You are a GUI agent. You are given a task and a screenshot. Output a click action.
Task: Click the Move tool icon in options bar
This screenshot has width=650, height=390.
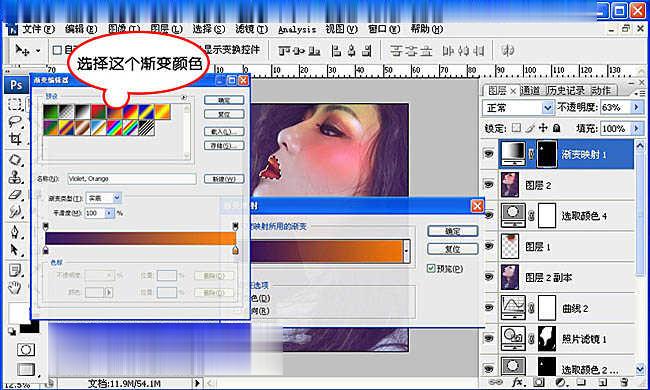[x=22, y=51]
